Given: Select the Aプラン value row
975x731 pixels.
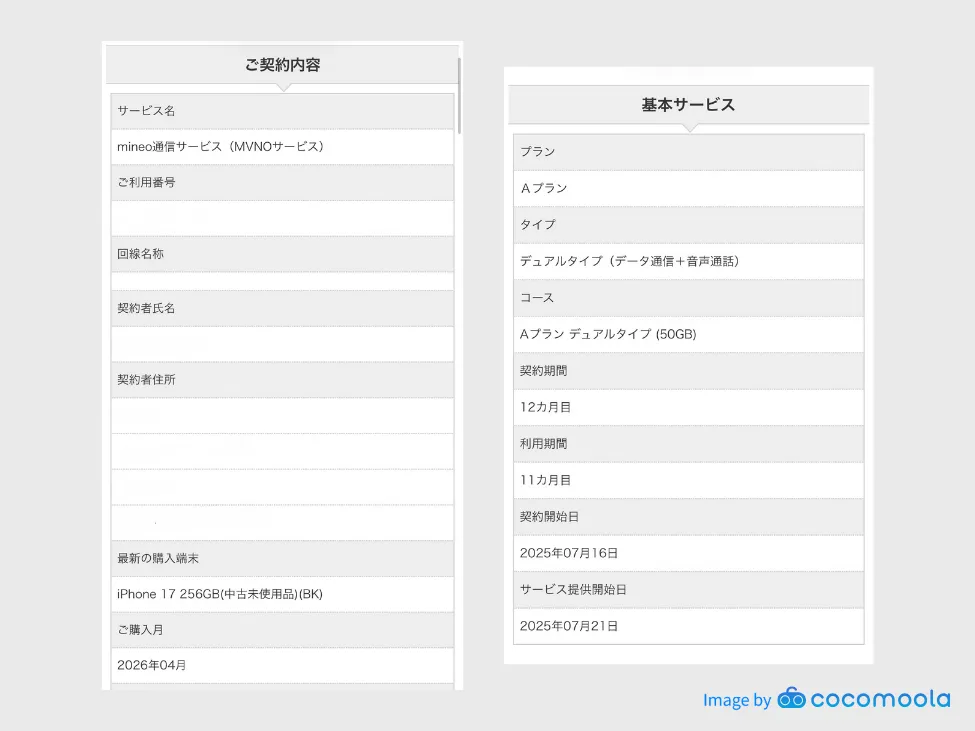Looking at the screenshot, I should (688, 188).
